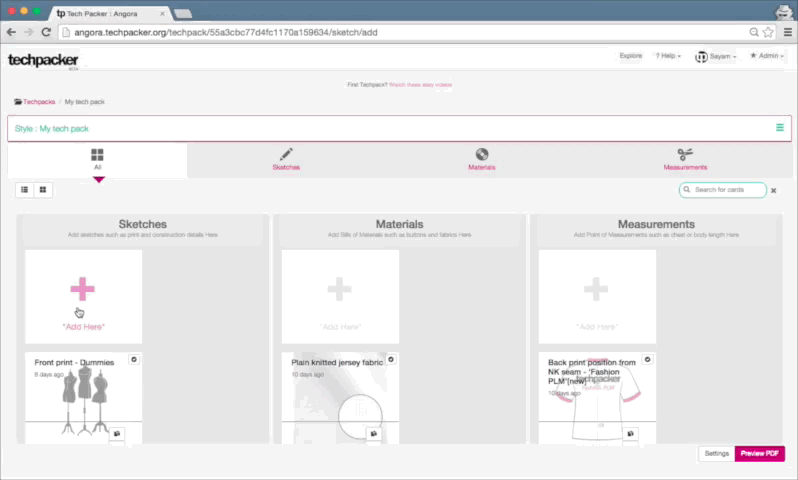Screen dimensions: 798x480
Task: Open the Back print position card
Action: (597, 398)
